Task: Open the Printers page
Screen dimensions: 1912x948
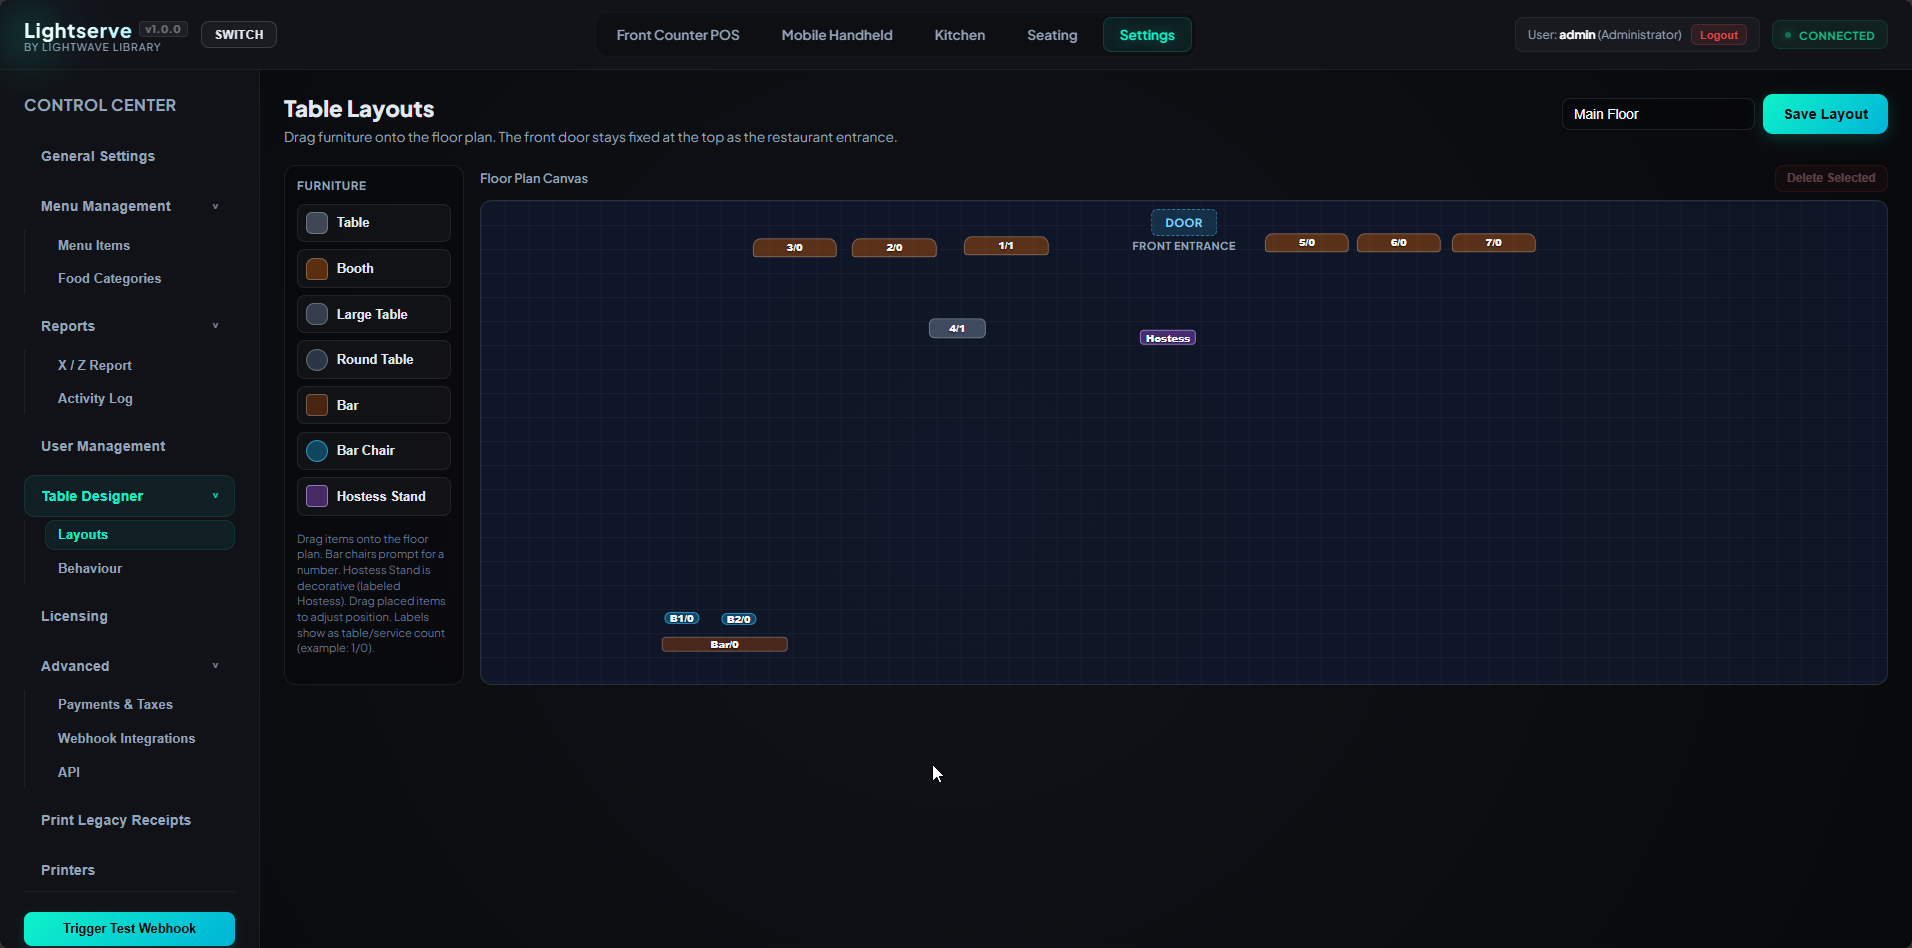Action: coord(68,870)
